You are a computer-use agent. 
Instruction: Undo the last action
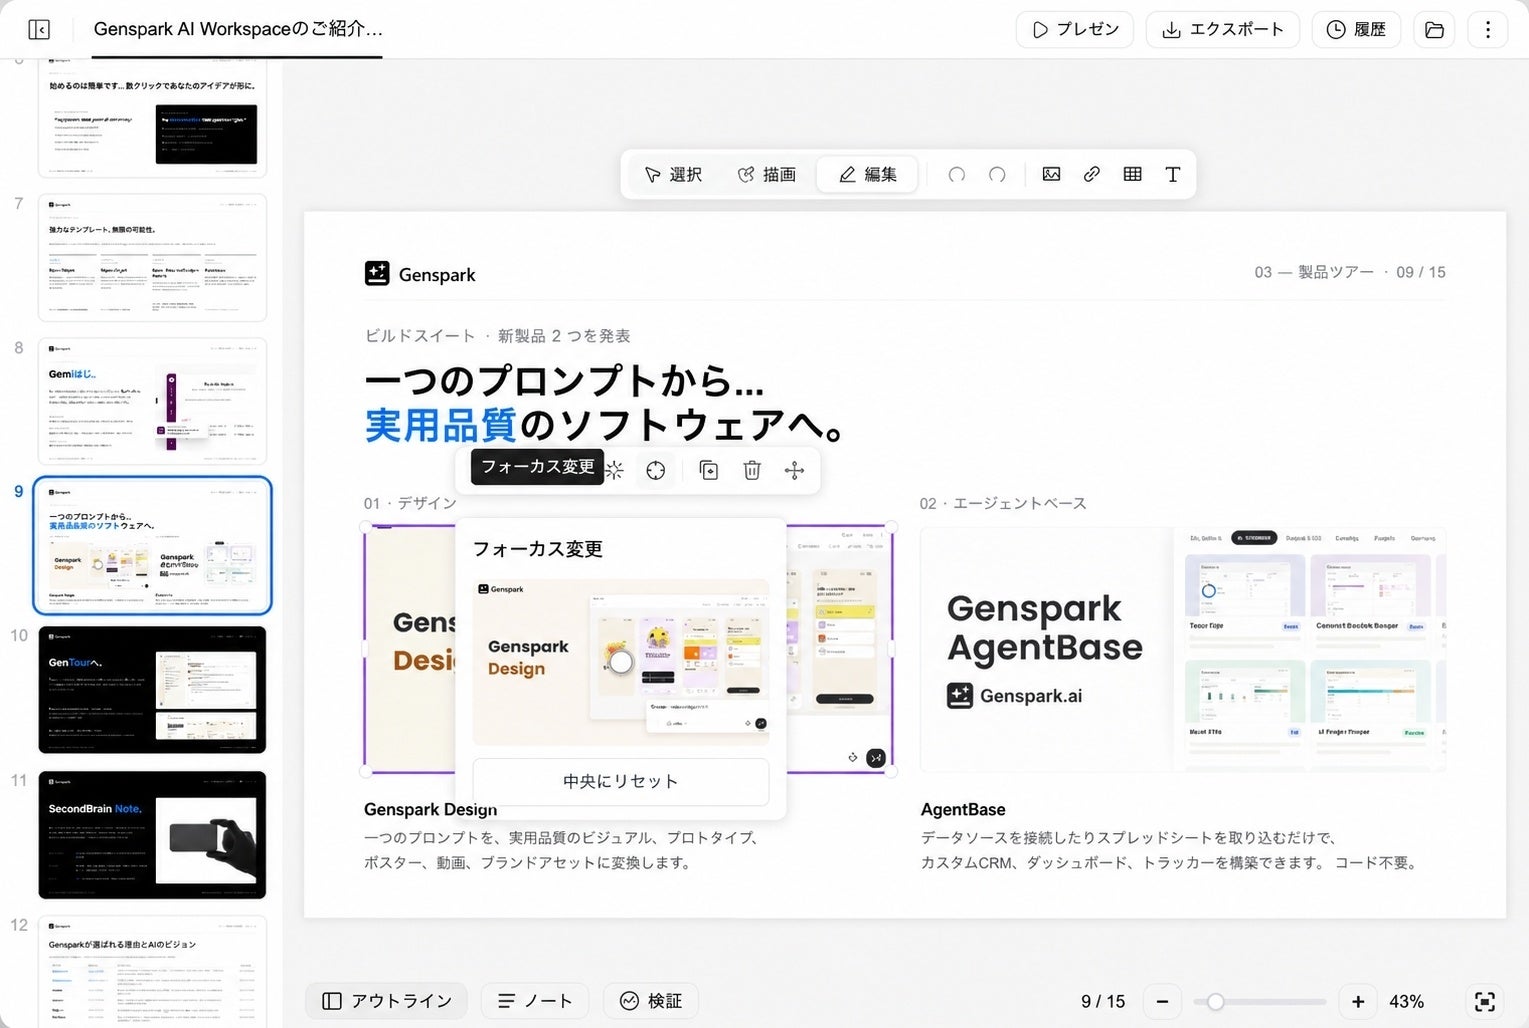(957, 174)
